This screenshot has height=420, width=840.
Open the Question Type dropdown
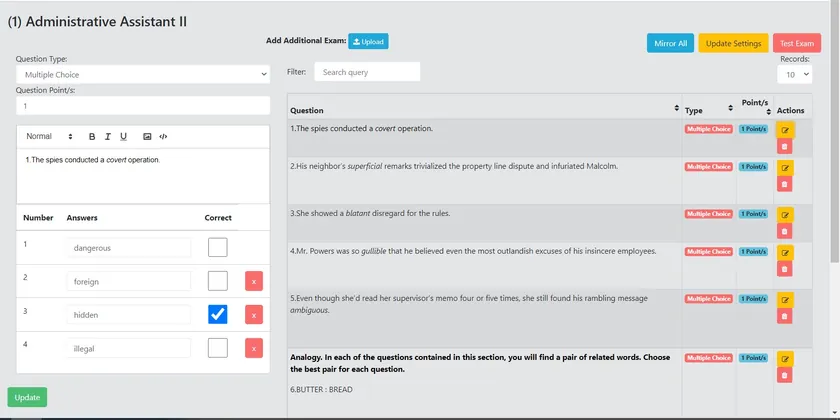pos(143,74)
